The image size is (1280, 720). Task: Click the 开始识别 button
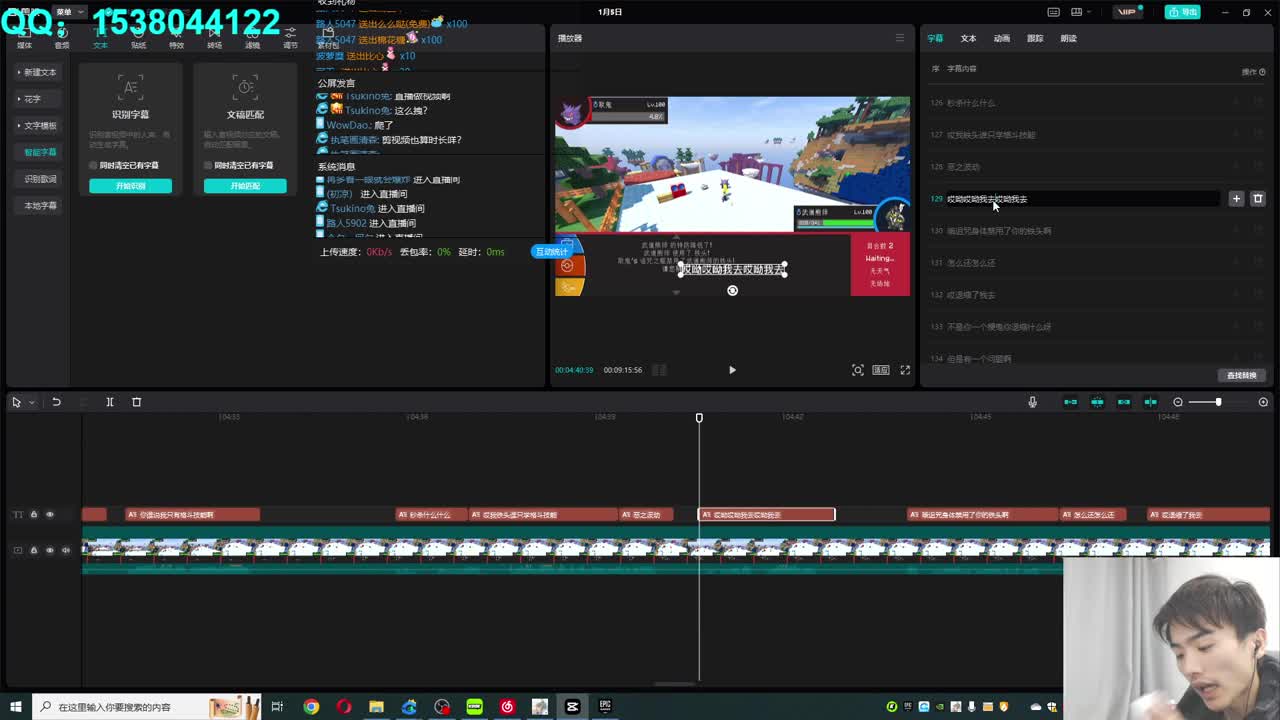tap(130, 186)
